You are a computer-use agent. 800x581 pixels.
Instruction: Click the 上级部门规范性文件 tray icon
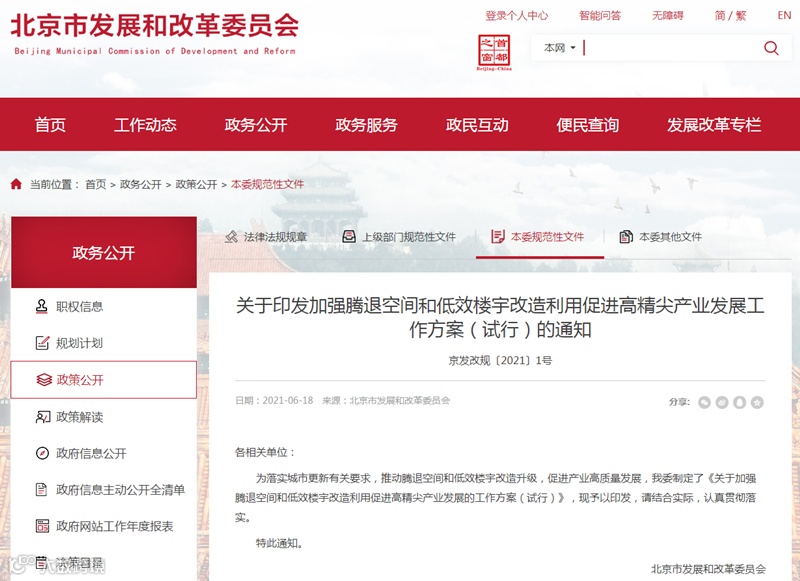(x=349, y=237)
